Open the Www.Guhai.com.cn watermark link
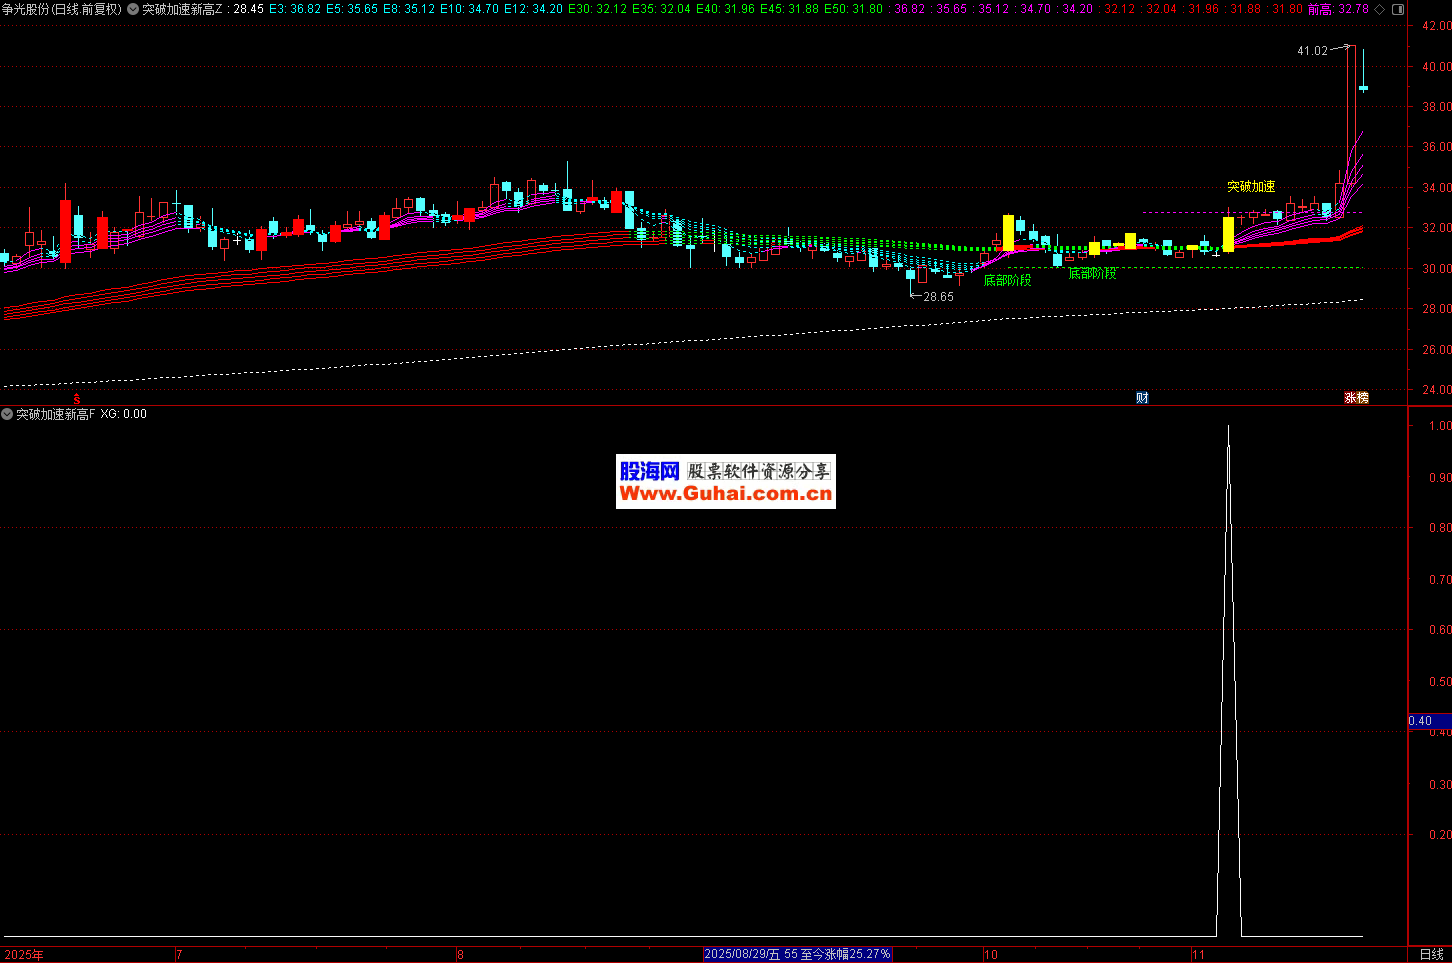Image resolution: width=1452 pixels, height=963 pixels. point(725,493)
